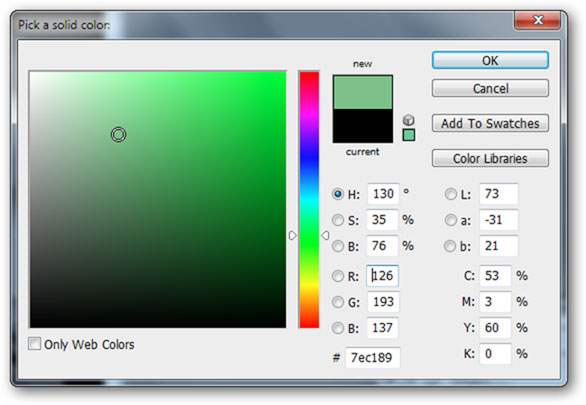Enable the Only Web Colors checkbox
This screenshot has width=586, height=405.
click(34, 344)
